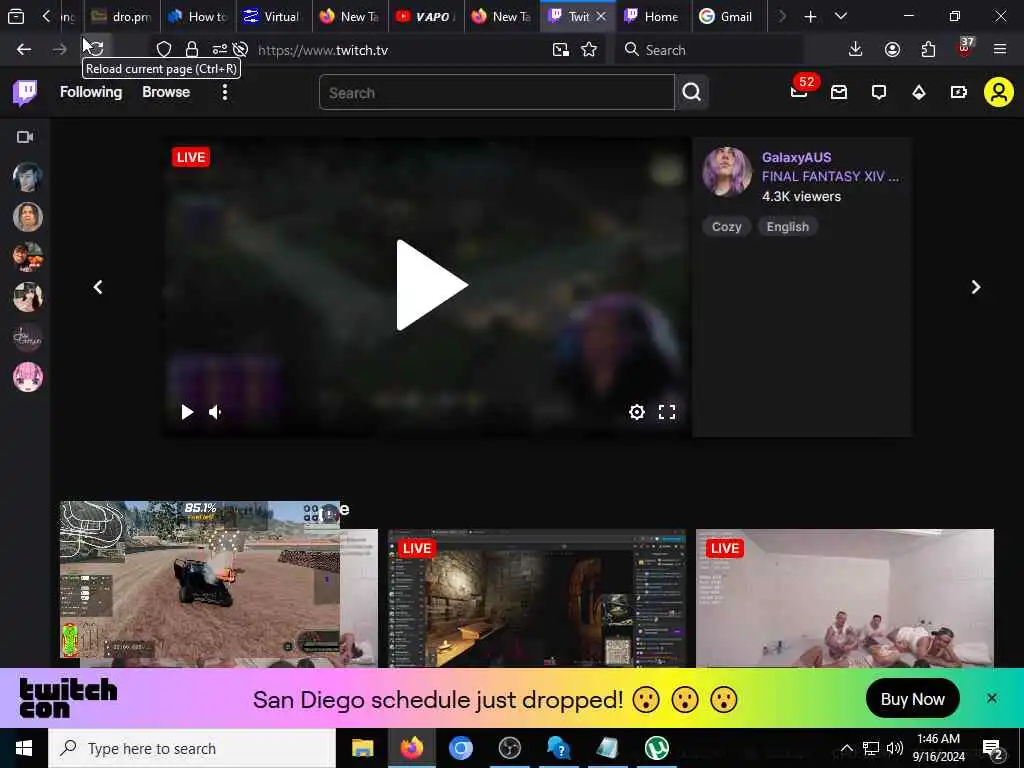Viewport: 1024px width, 768px height.
Task: Click the tracking protection shield icon
Action: click(x=164, y=50)
